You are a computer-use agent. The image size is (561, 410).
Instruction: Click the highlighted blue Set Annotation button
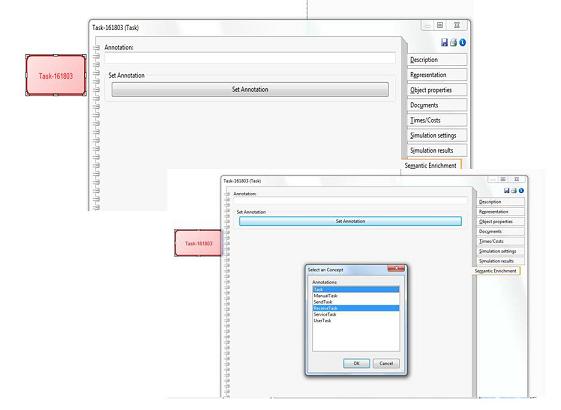tap(350, 221)
